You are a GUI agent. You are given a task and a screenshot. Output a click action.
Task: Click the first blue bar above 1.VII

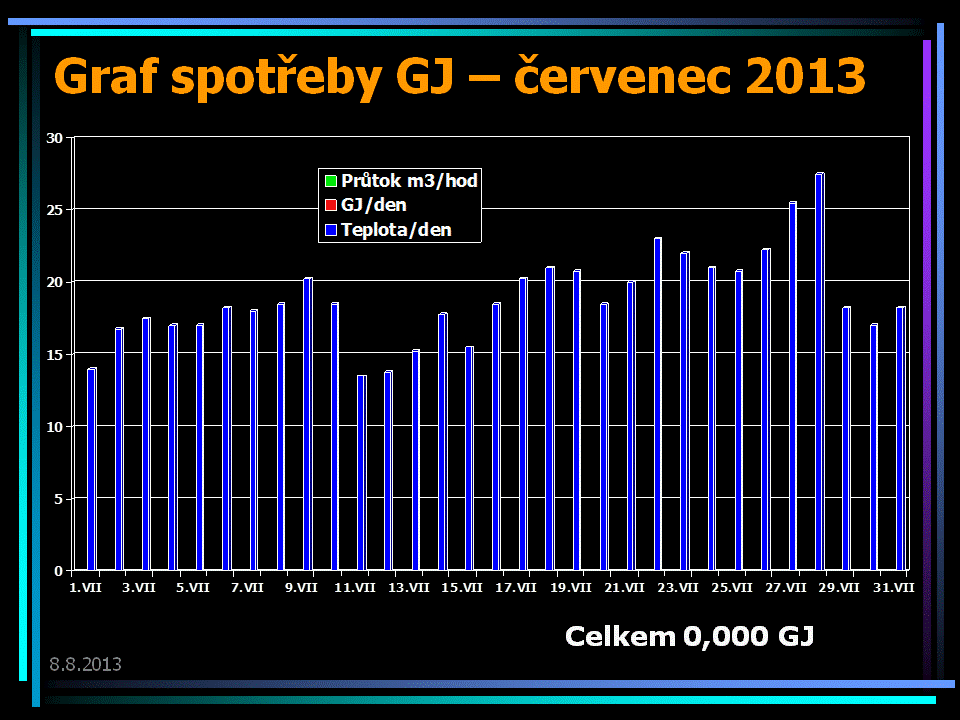coord(92,470)
